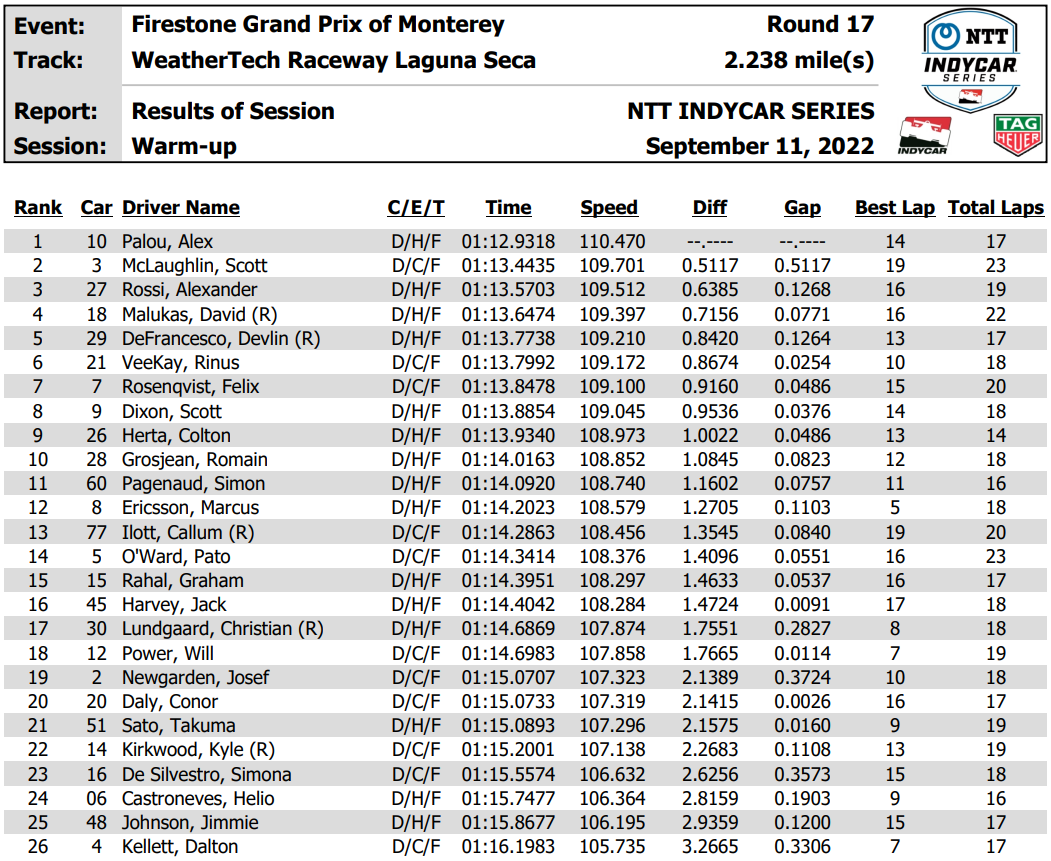The width and height of the screenshot is (1051, 861).
Task: Select the Palou, Alex row
Action: point(525,241)
